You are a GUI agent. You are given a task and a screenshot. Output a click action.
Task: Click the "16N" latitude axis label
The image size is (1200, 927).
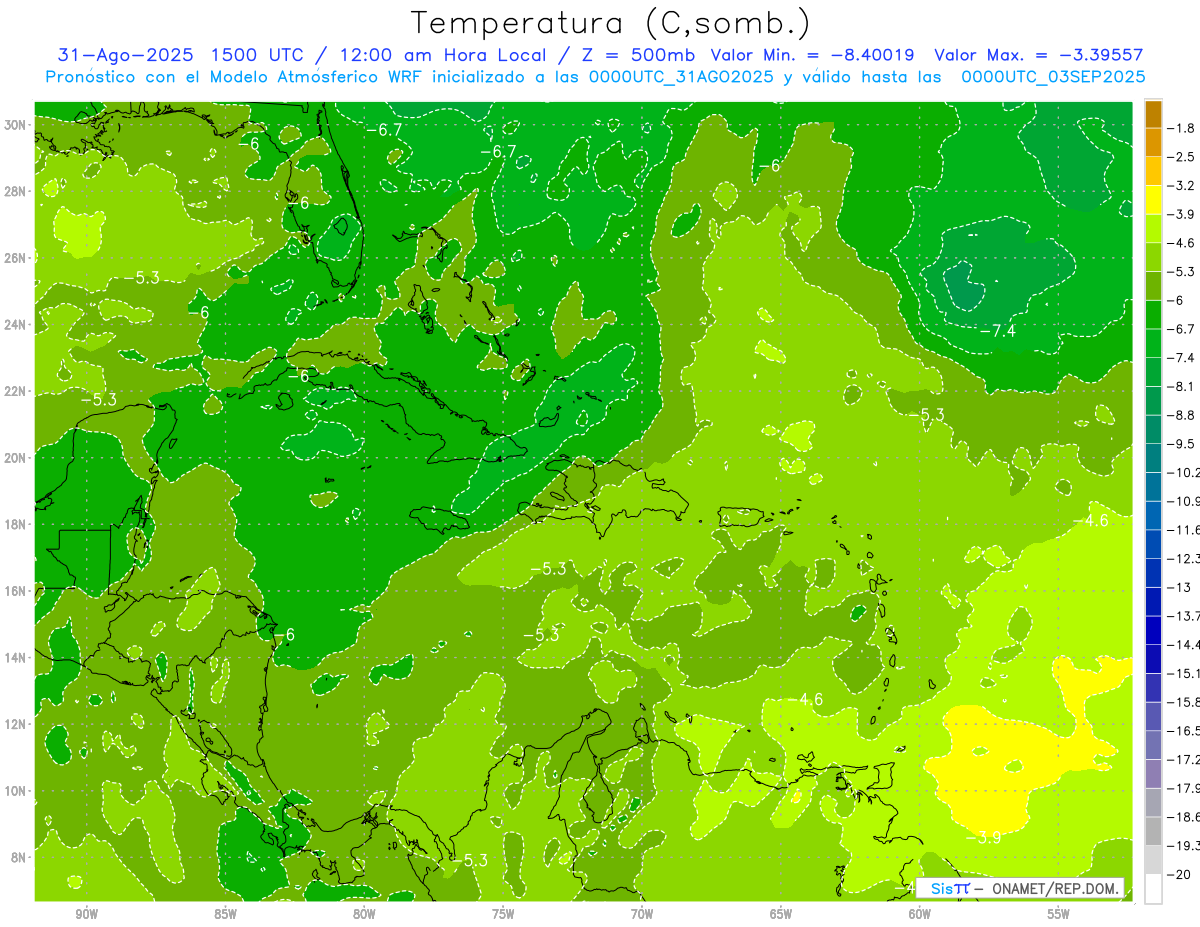(x=17, y=591)
